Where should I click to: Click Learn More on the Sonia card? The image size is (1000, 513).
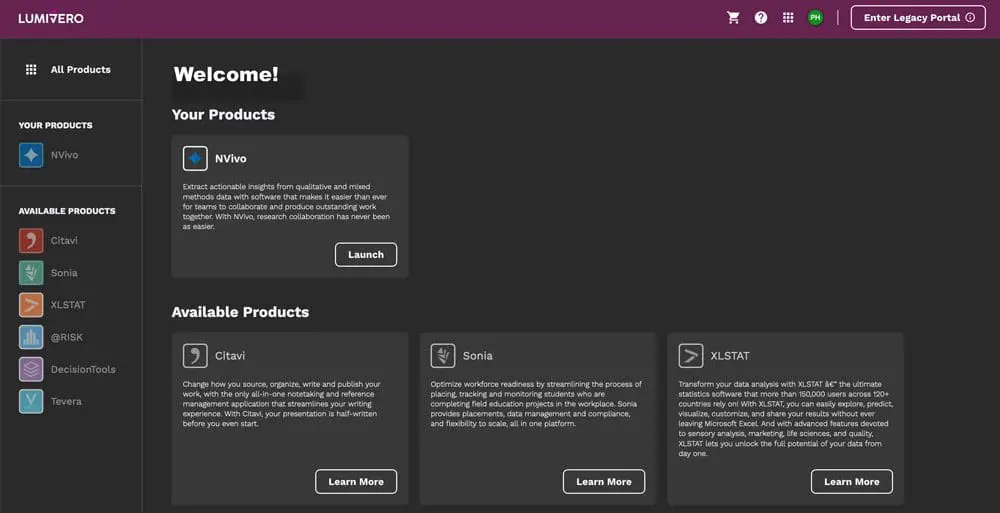(604, 482)
